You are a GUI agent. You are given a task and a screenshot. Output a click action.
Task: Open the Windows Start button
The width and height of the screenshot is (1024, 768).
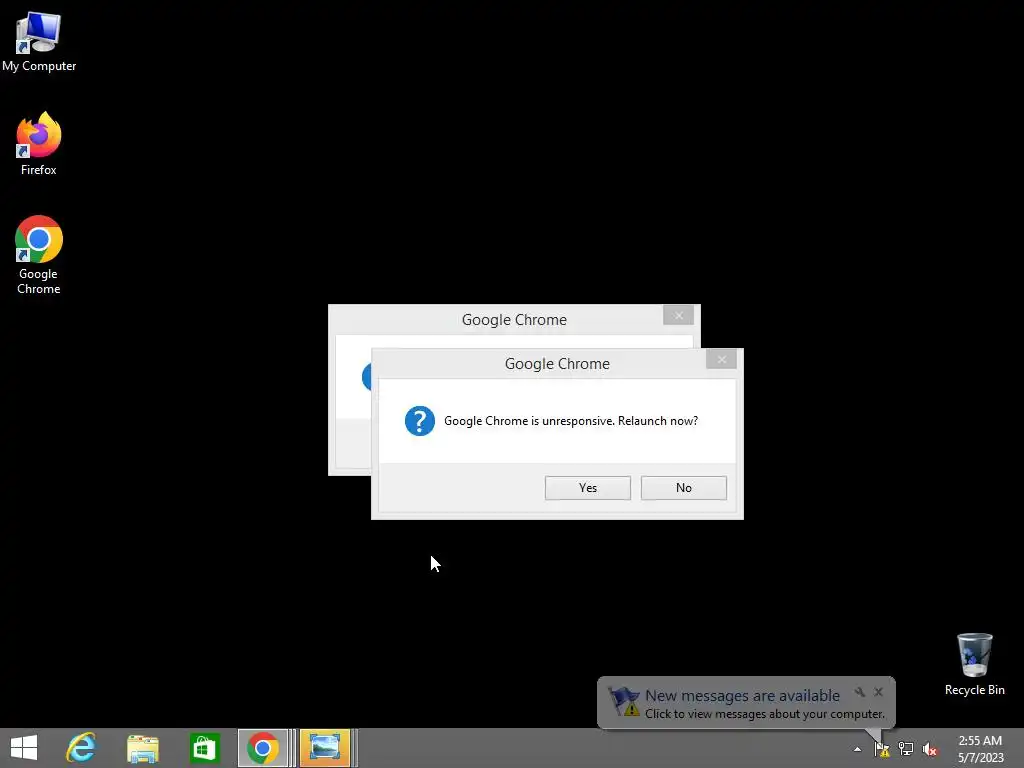pos(24,748)
